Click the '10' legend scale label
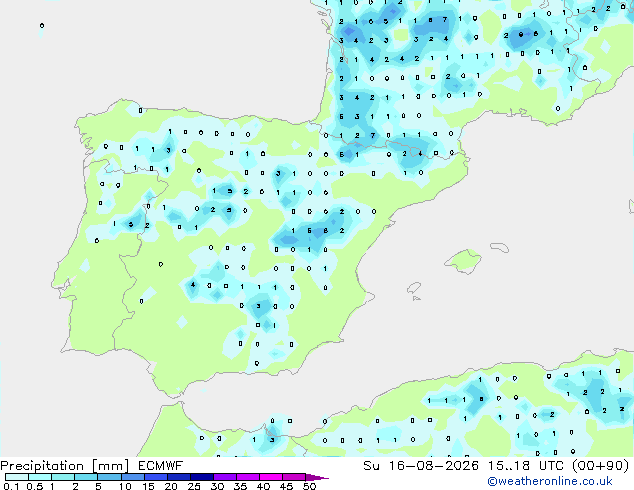The width and height of the screenshot is (634, 490). 125,486
